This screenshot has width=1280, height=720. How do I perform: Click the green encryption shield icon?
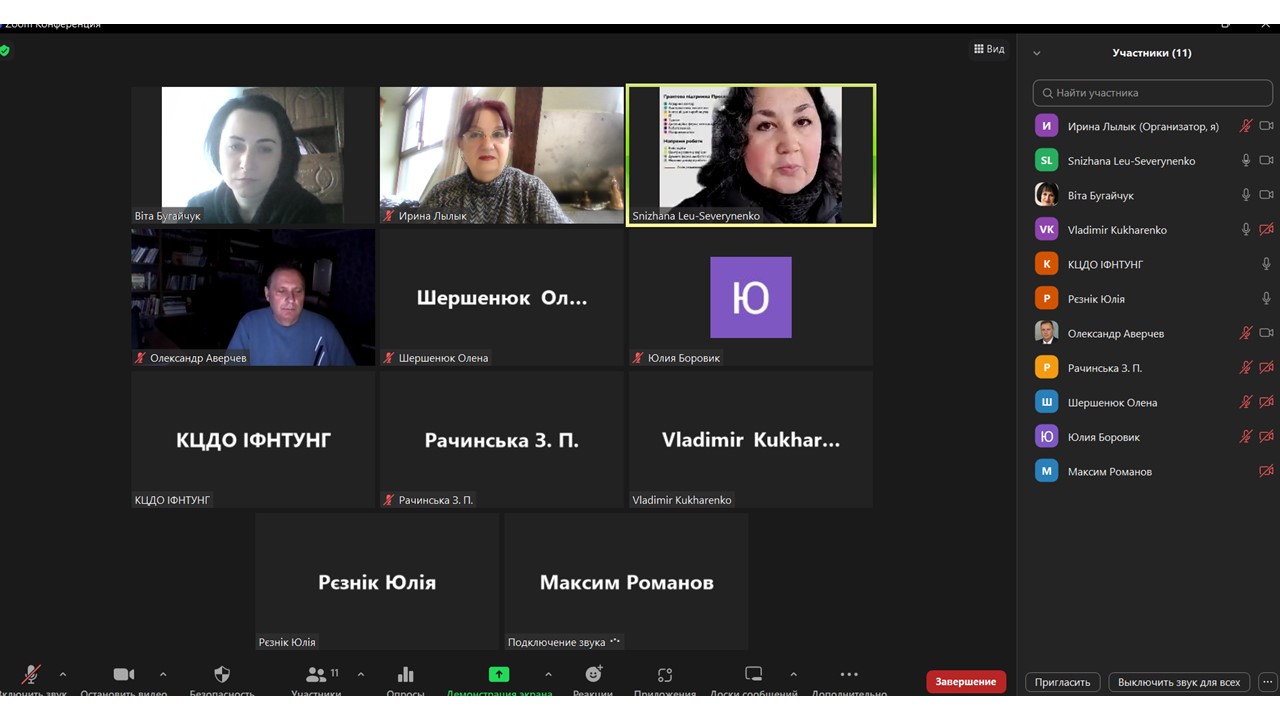pos(5,50)
